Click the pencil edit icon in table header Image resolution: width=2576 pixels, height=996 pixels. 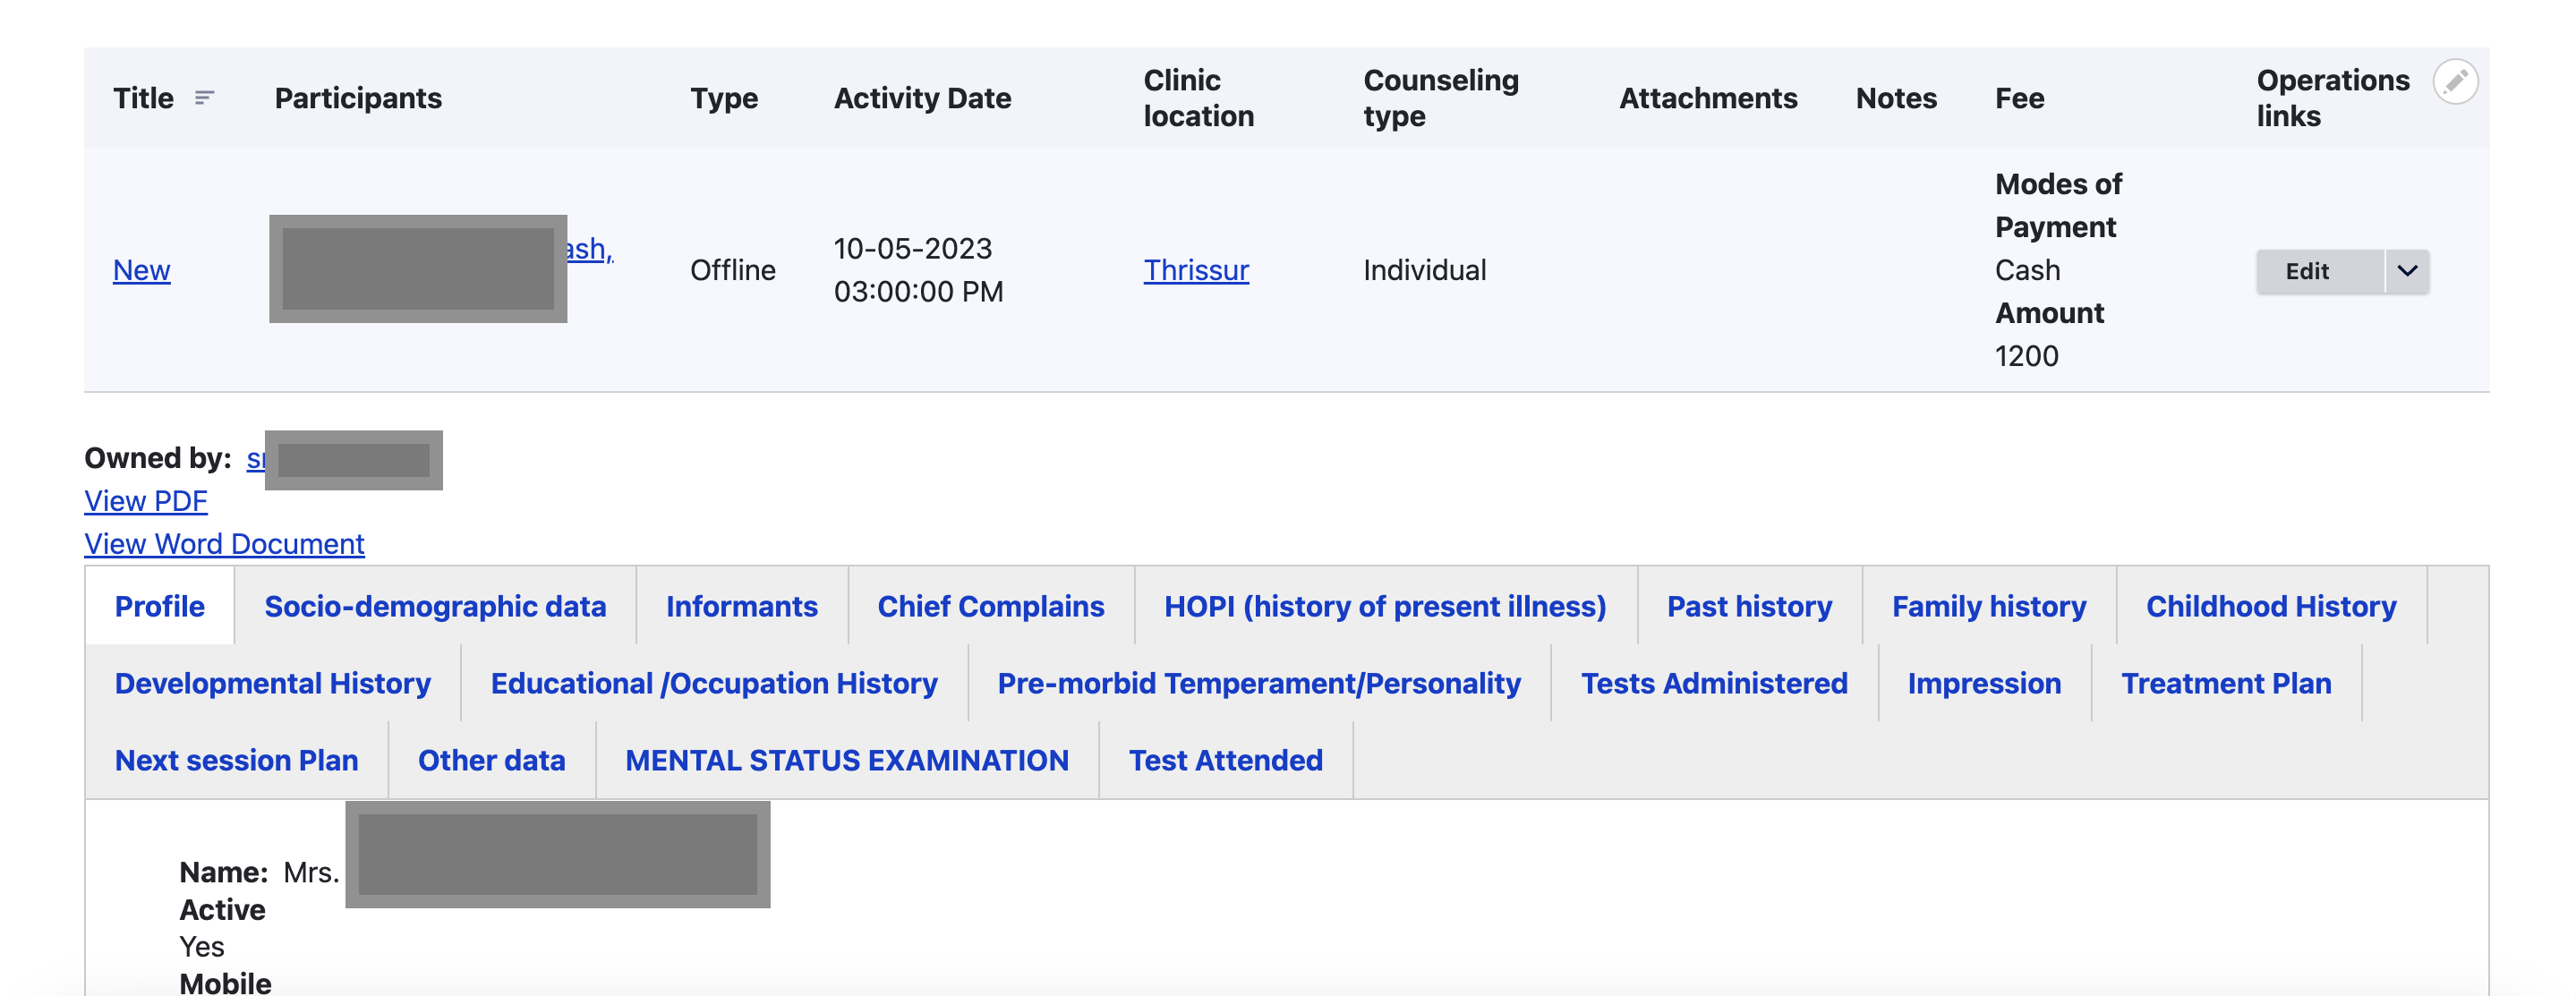click(2454, 81)
